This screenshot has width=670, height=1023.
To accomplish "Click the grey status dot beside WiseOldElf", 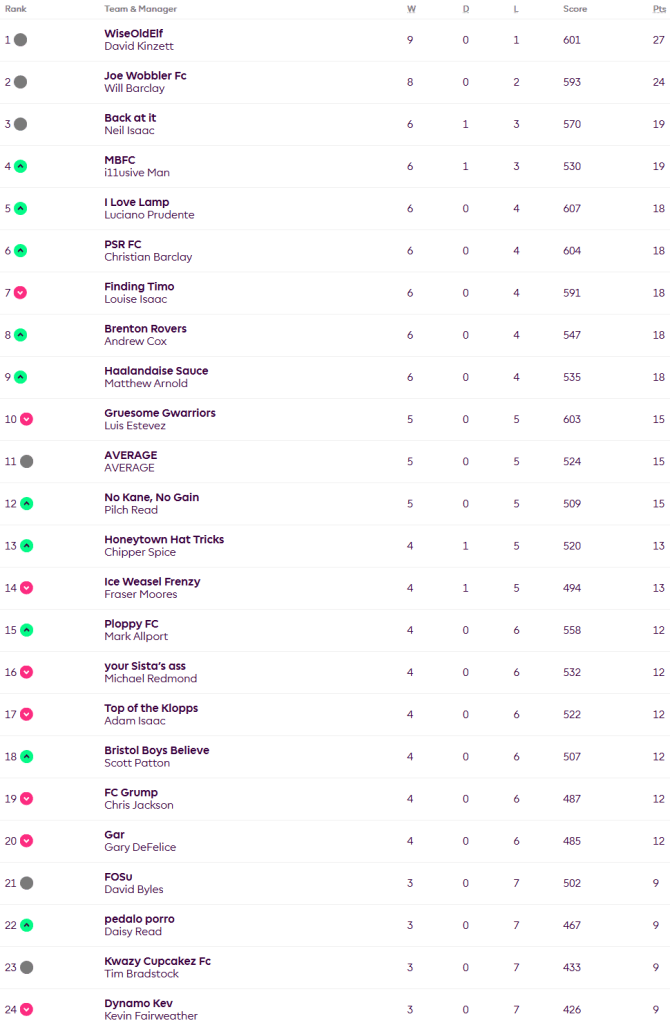I will (x=21, y=40).
